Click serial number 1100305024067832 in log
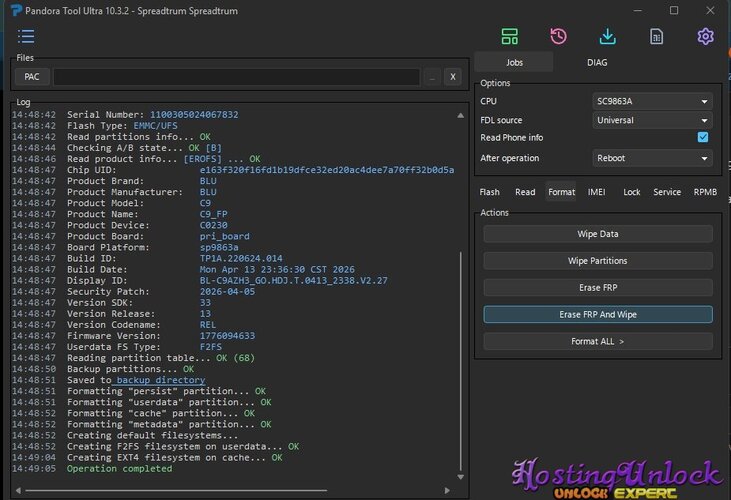731x500 pixels. 194,115
